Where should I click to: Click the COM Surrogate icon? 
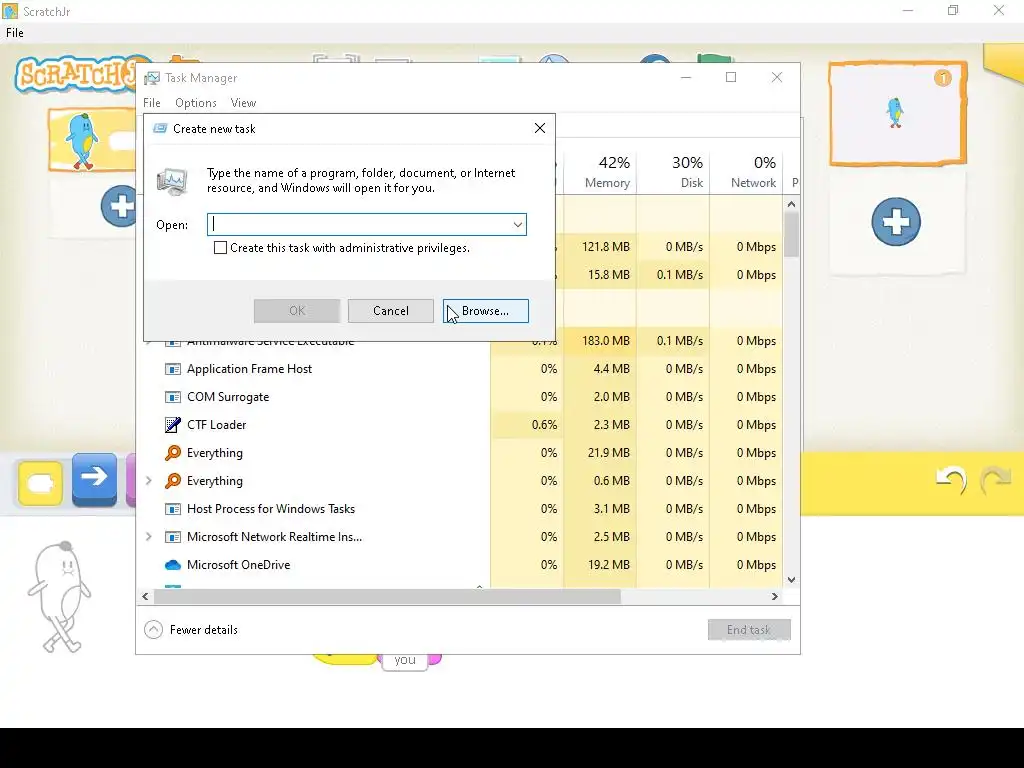172,397
